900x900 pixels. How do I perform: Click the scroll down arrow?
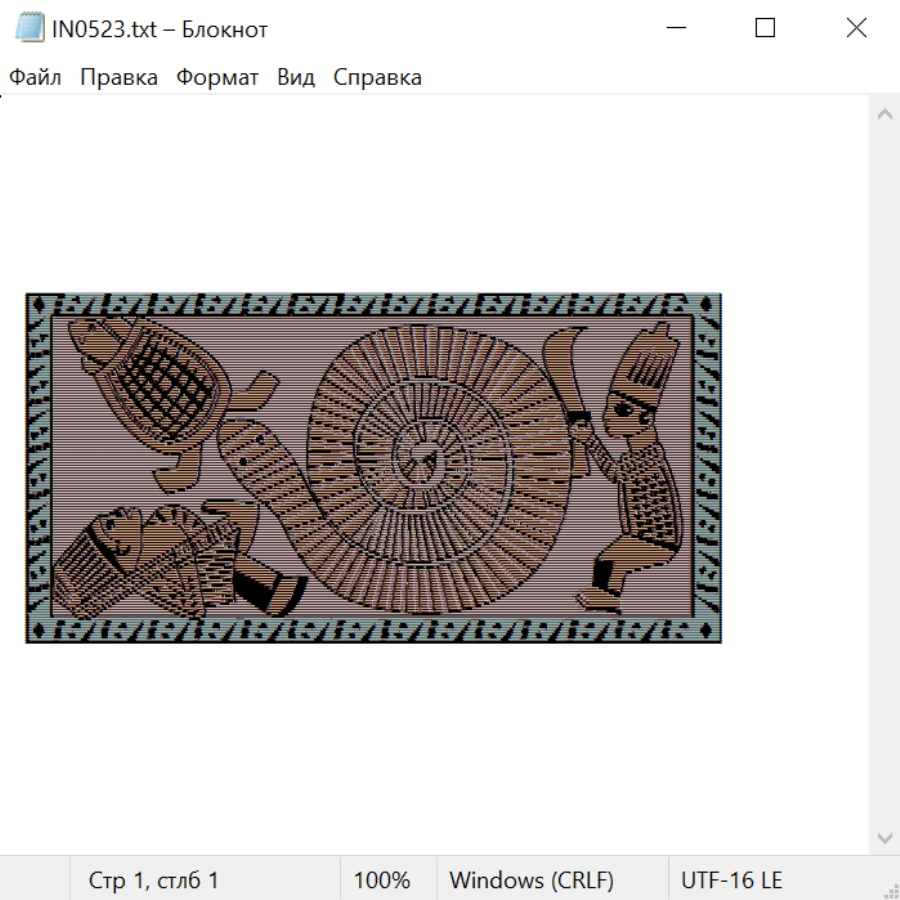pos(884,838)
